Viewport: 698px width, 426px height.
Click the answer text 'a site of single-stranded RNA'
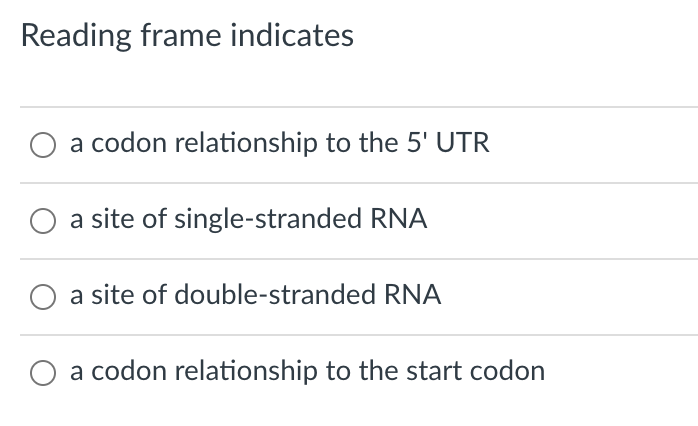click(248, 219)
